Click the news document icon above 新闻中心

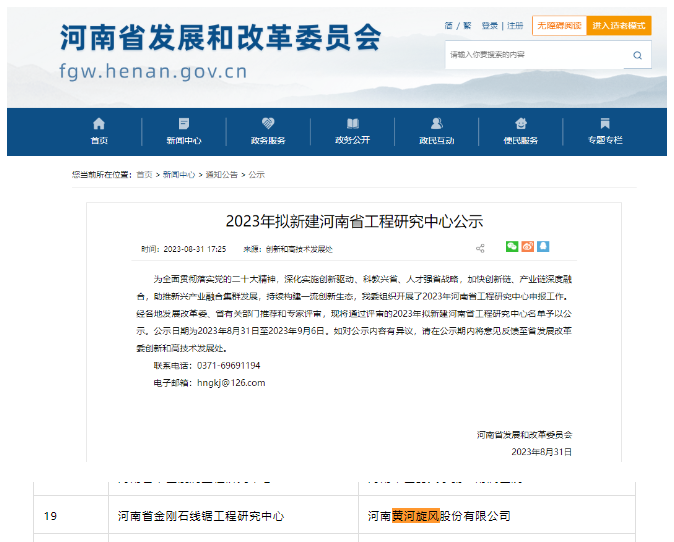[184, 124]
